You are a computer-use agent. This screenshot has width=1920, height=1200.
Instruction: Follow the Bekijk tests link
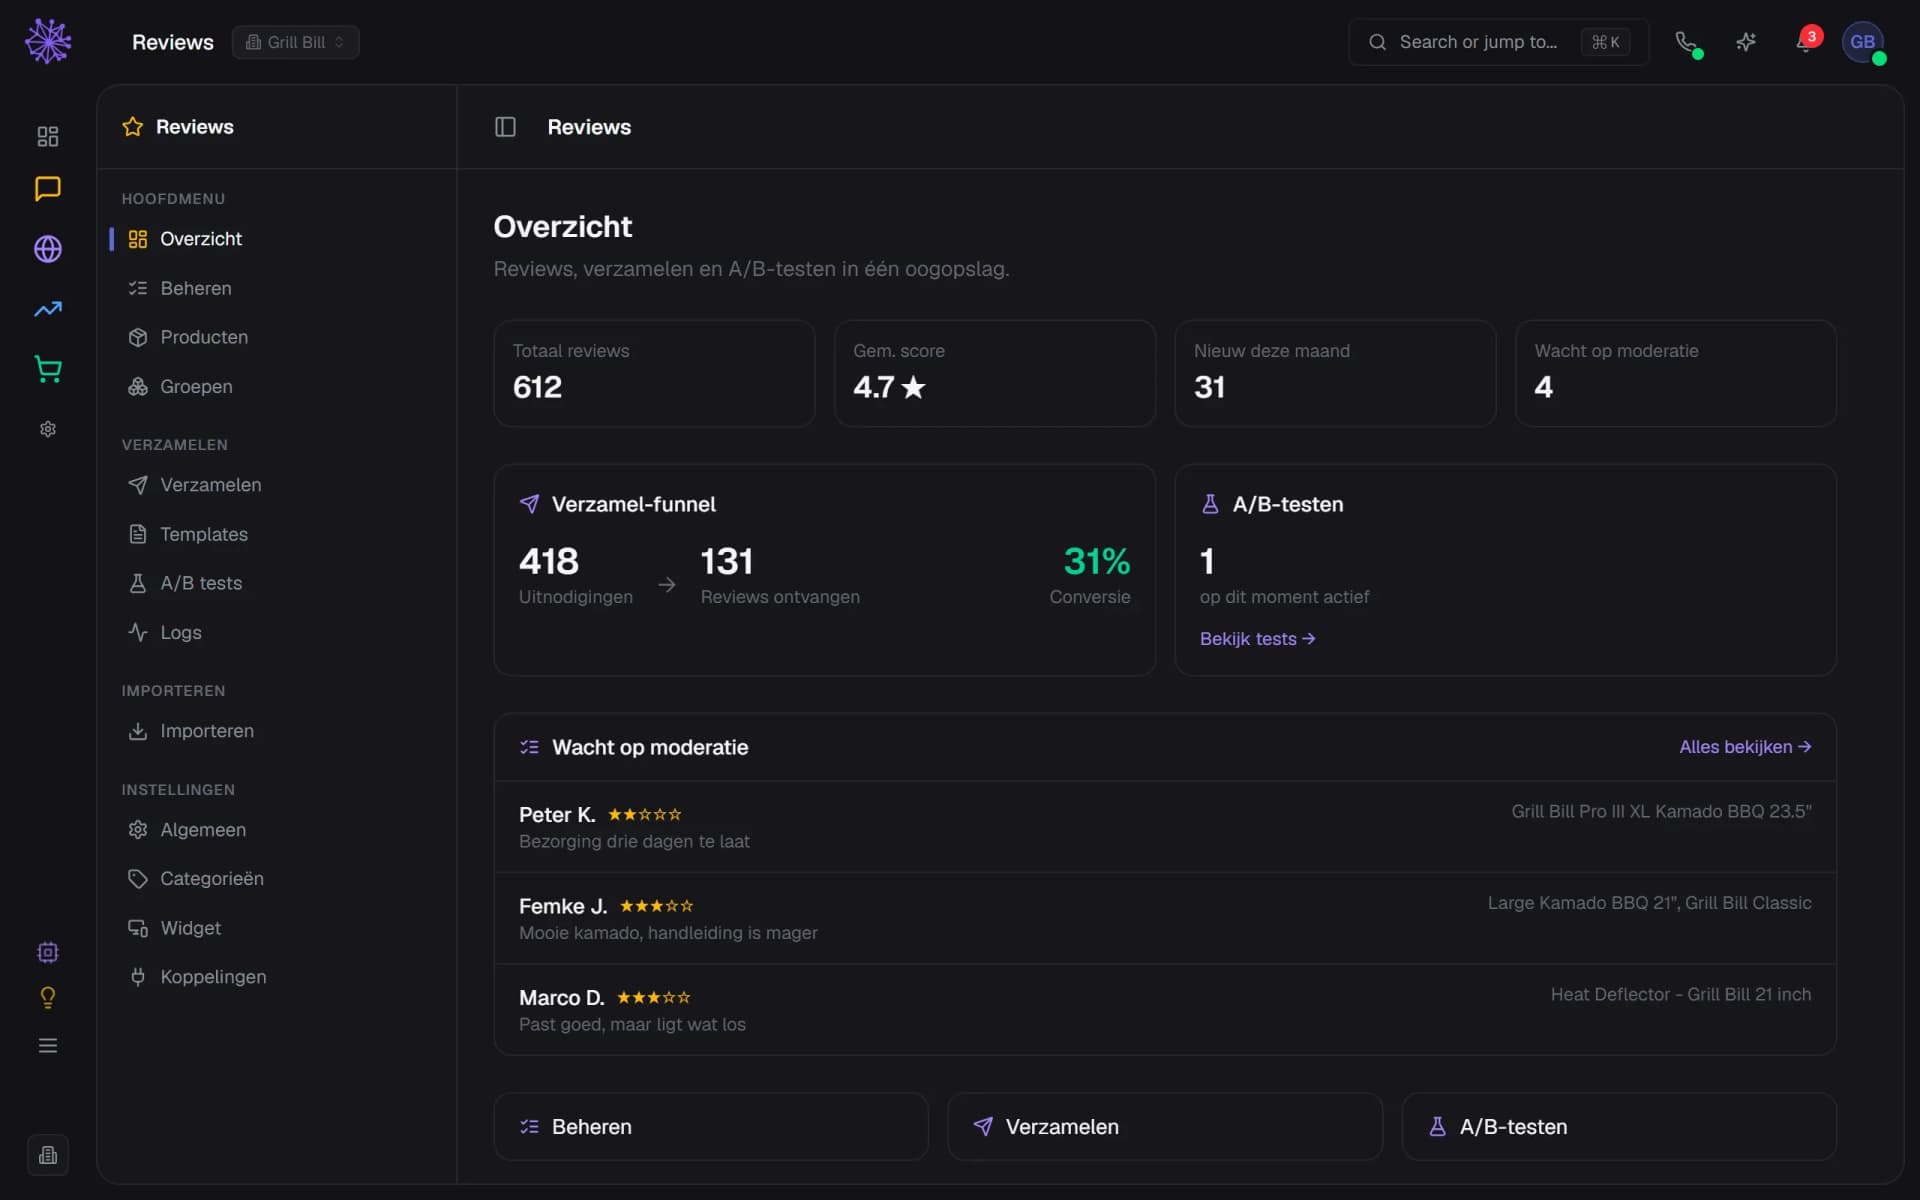pos(1257,639)
